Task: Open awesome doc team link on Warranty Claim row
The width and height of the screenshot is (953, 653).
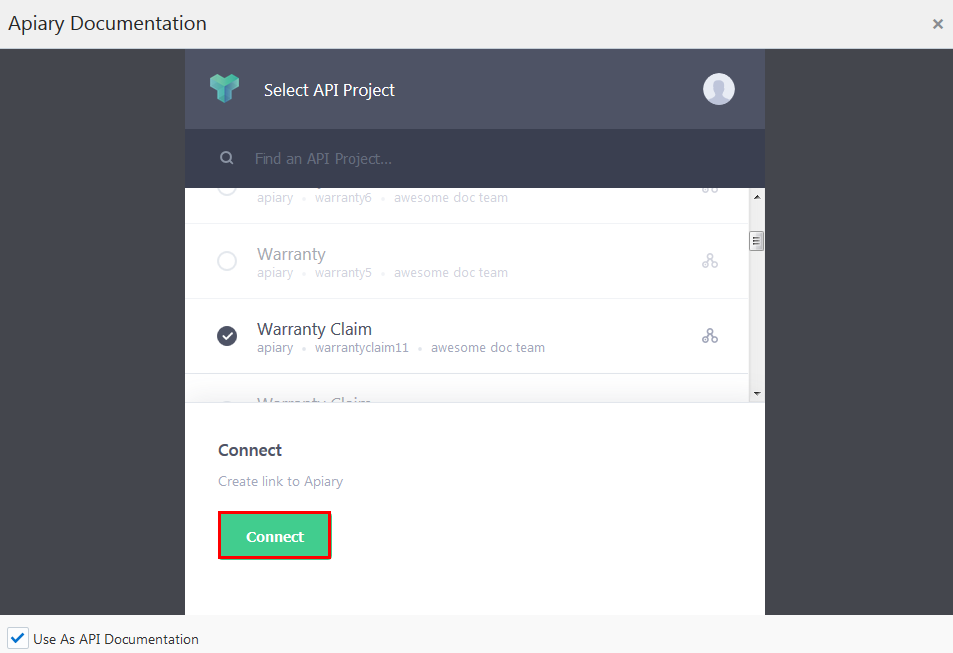Action: coord(488,347)
